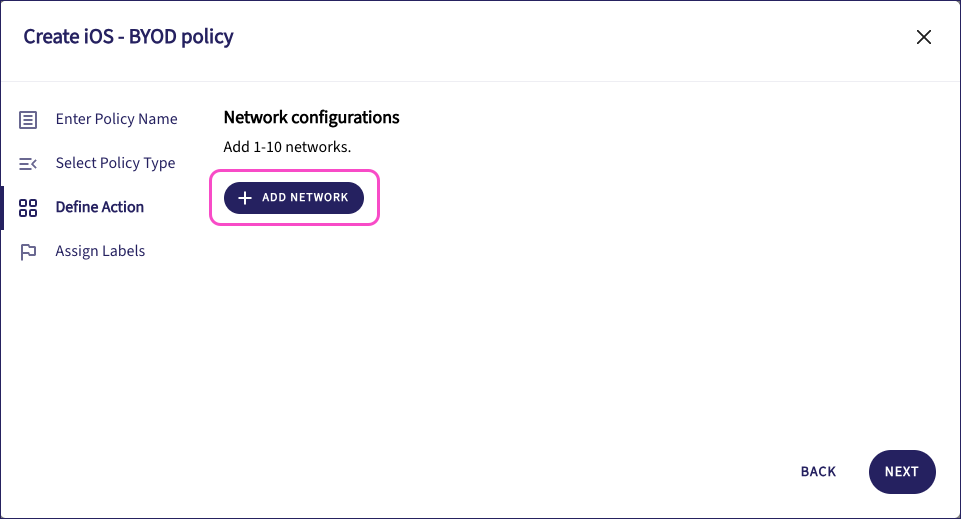Click the Assign Labels flag icon

pos(28,252)
